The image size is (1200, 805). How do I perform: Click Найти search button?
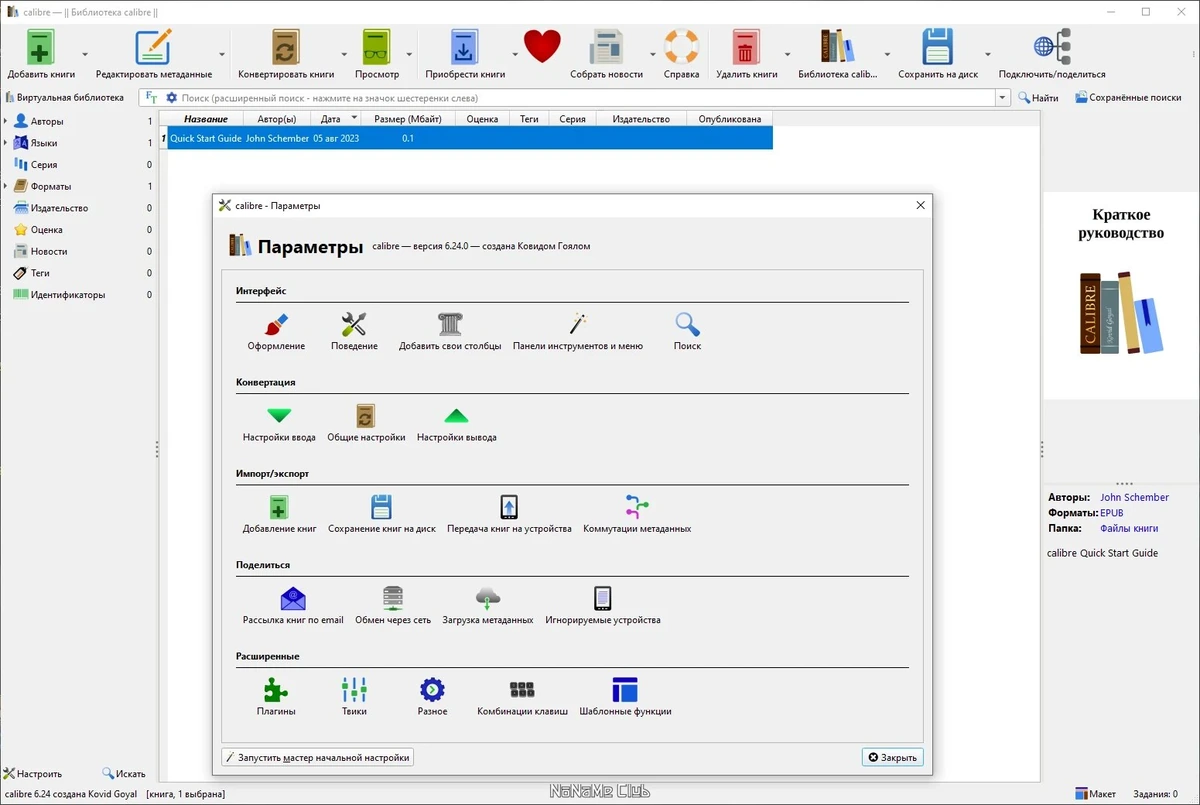(1039, 98)
